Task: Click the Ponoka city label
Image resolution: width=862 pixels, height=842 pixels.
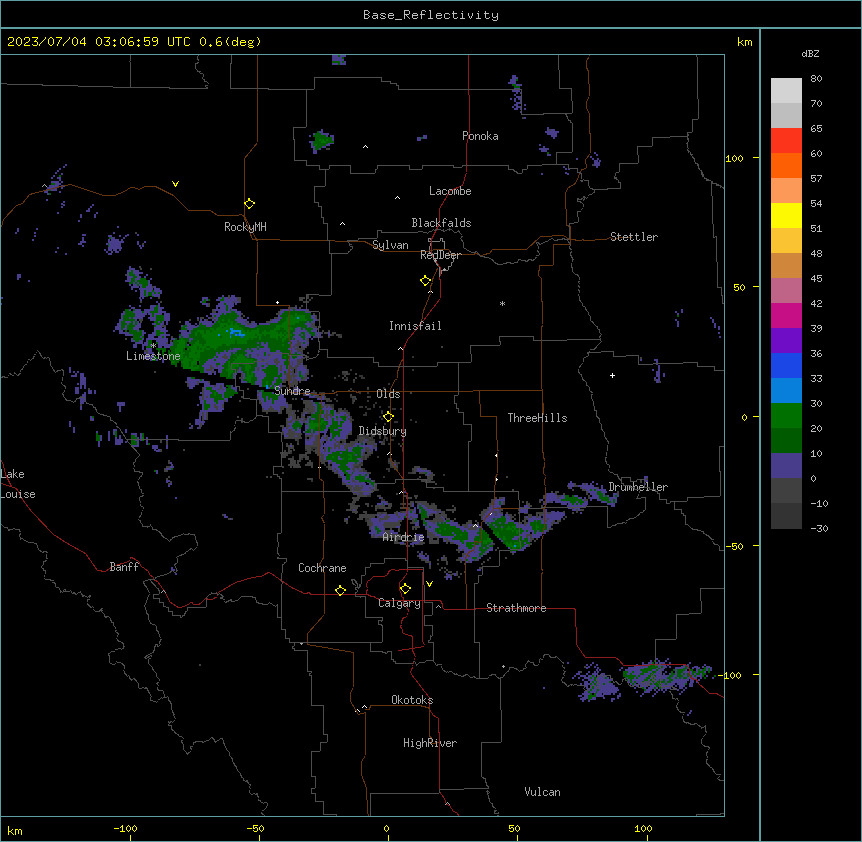Action: 480,136
